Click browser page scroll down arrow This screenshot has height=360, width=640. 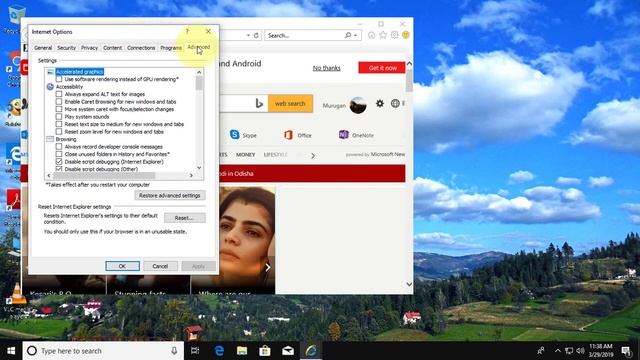coord(409,284)
